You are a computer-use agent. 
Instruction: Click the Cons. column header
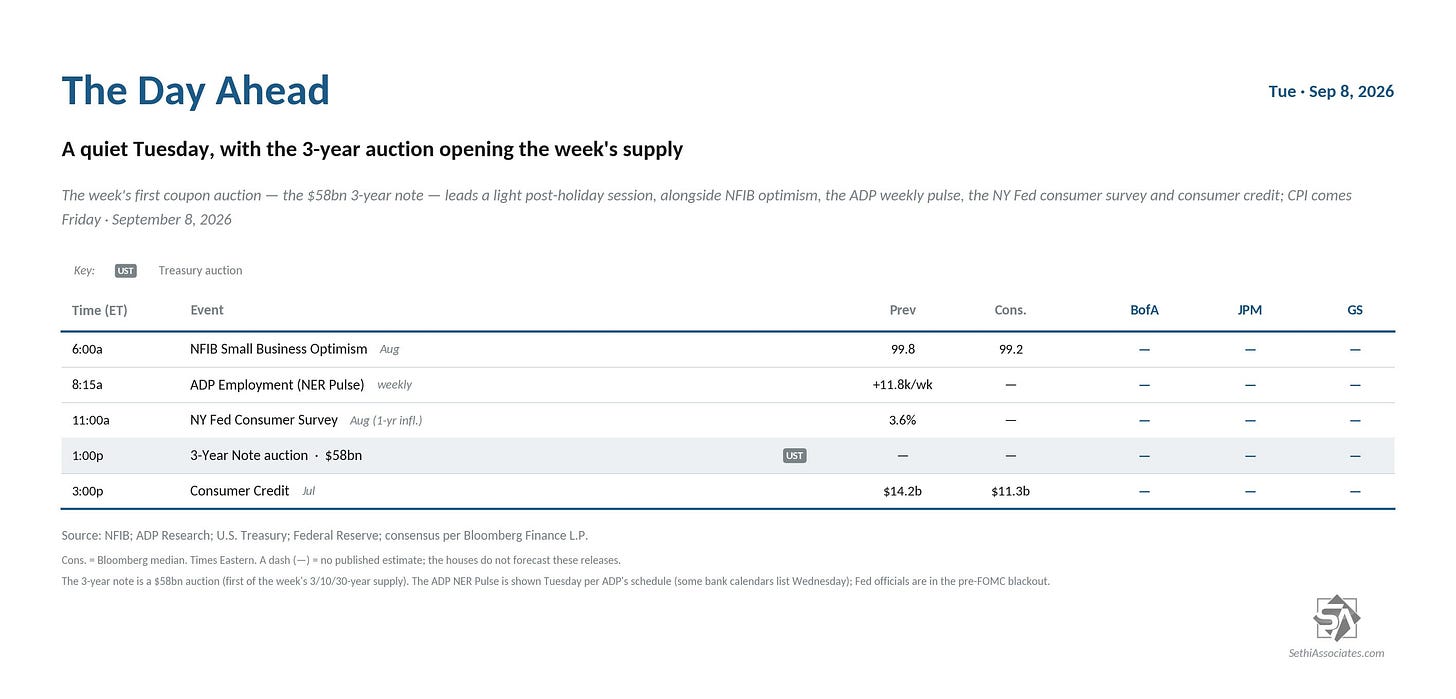coord(1010,310)
